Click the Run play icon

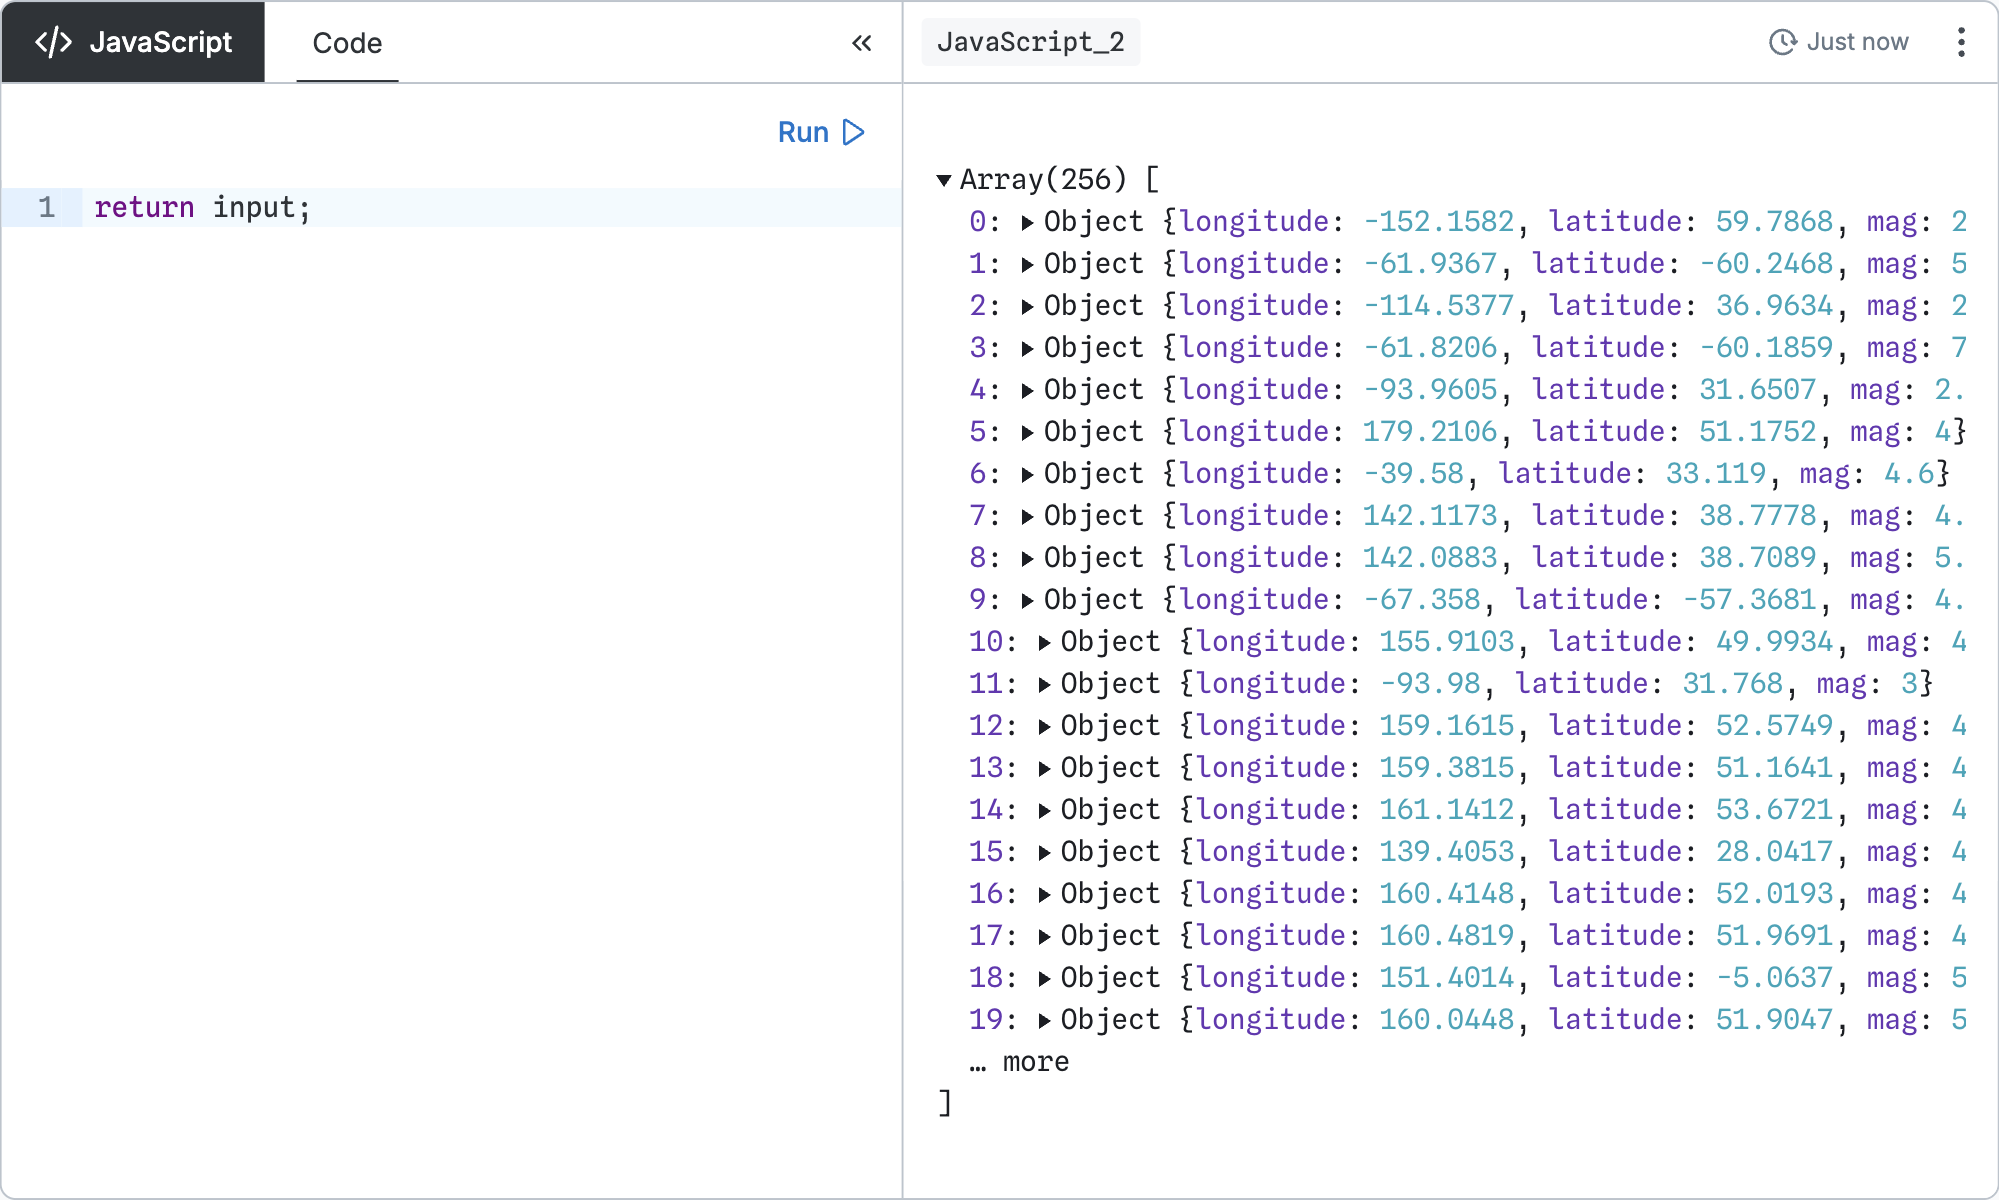pyautogui.click(x=852, y=131)
